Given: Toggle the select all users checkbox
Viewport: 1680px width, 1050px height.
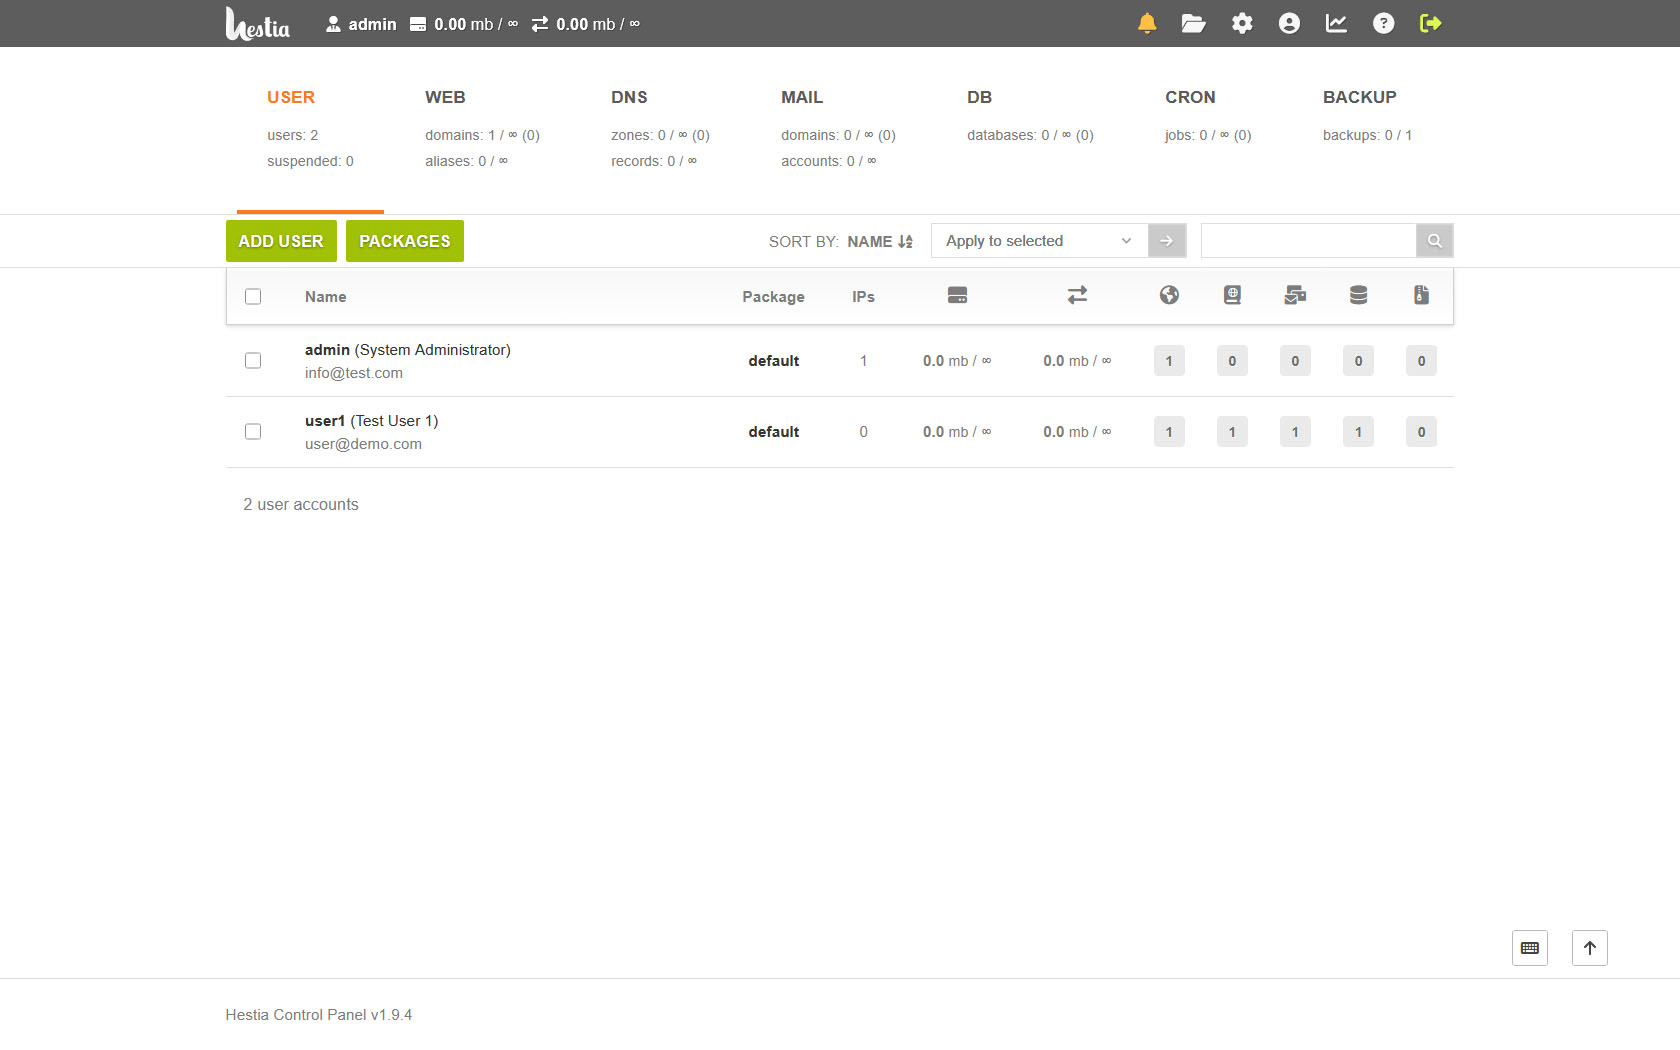Looking at the screenshot, I should pos(253,297).
